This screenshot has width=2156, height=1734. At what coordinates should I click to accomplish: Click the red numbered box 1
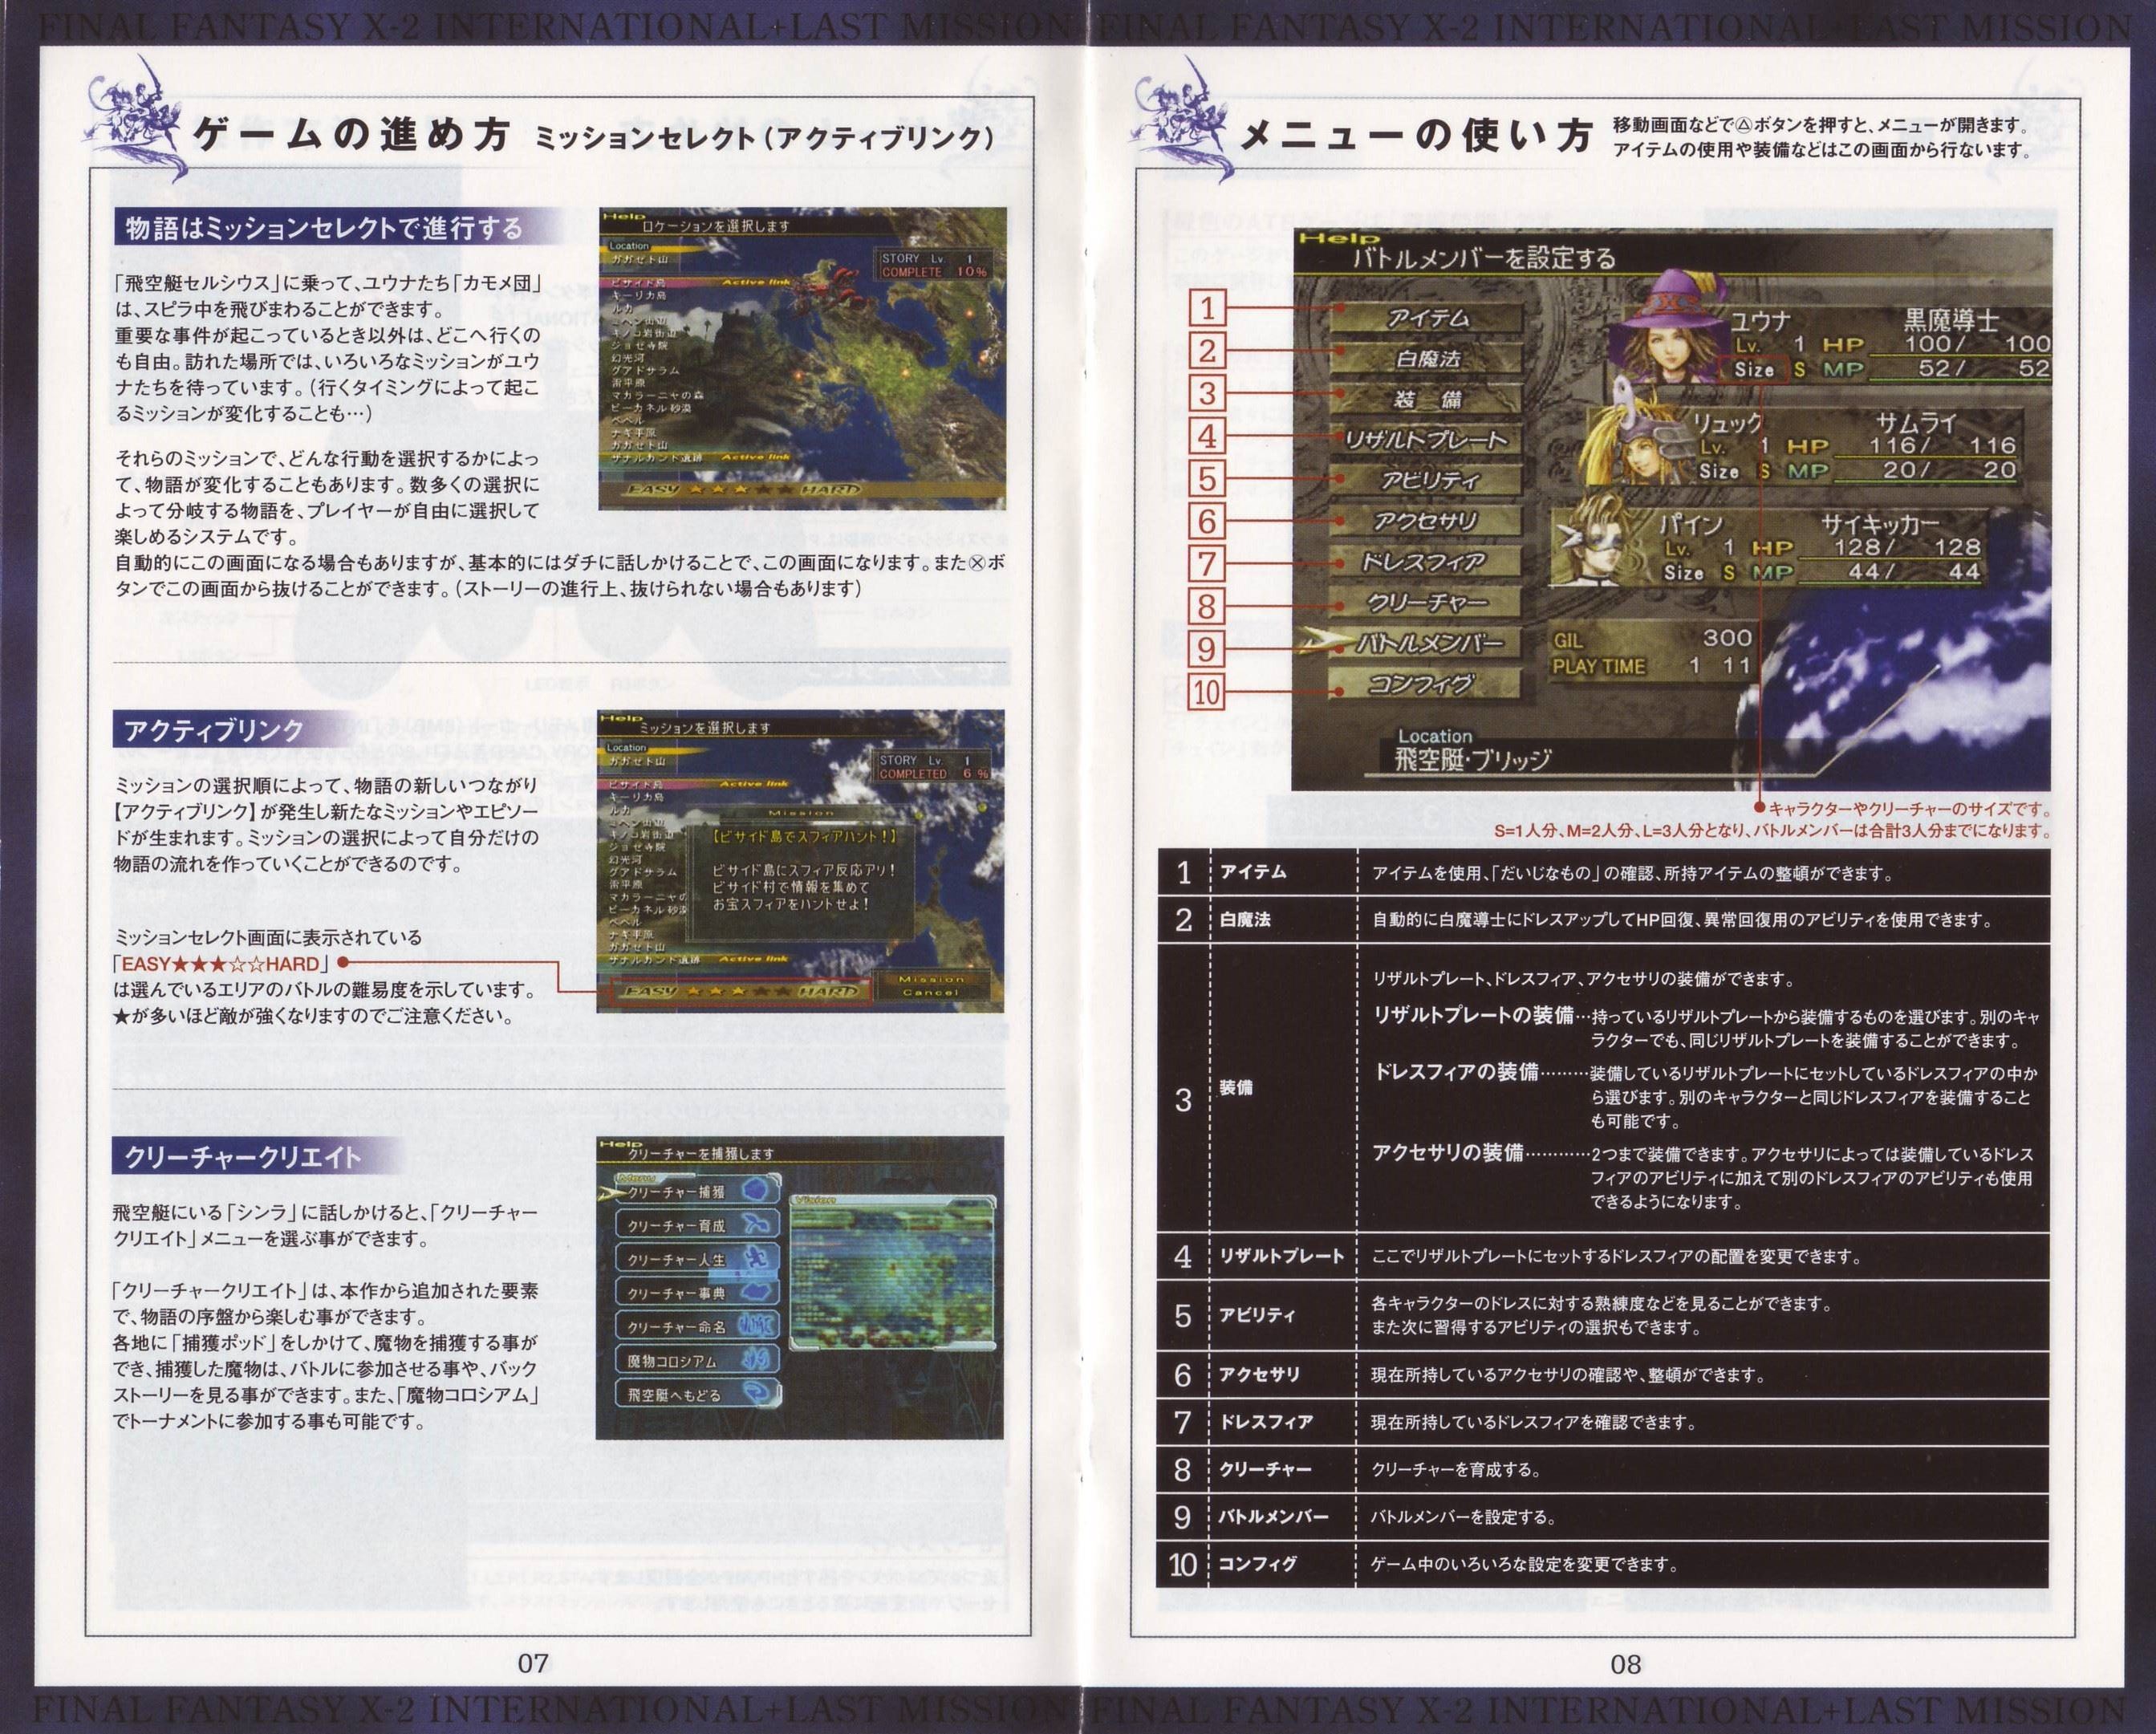point(1208,308)
